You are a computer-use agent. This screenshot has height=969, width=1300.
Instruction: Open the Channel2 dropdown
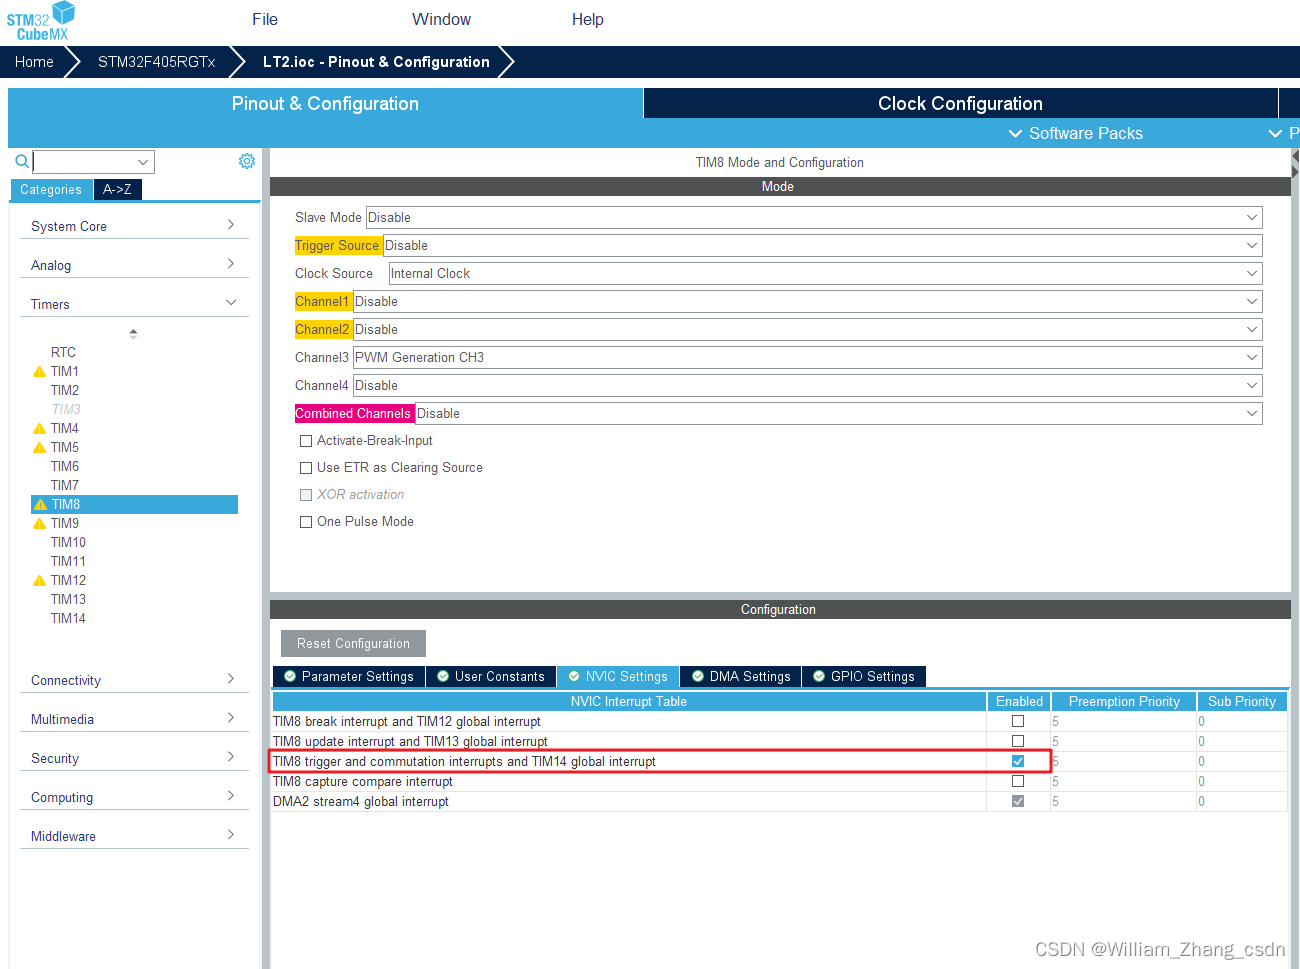(x=808, y=329)
